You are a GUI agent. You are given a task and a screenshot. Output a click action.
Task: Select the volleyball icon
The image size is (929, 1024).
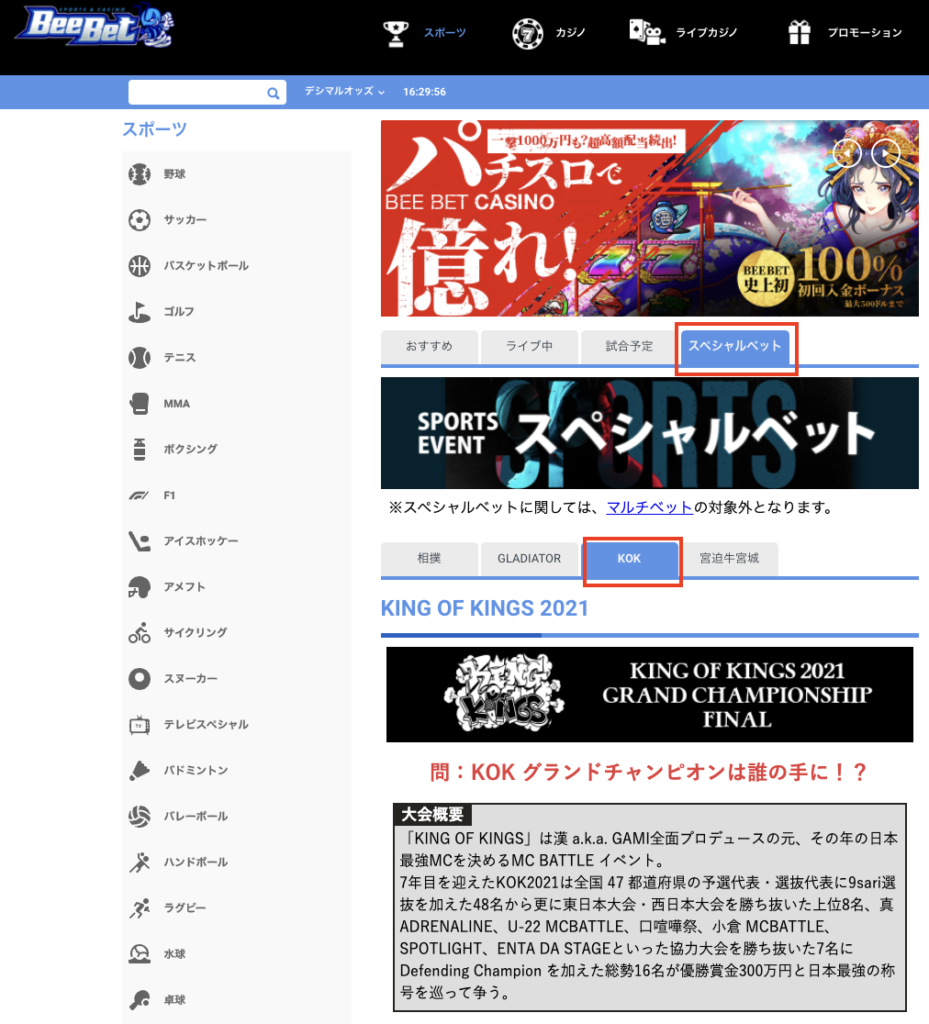point(139,816)
